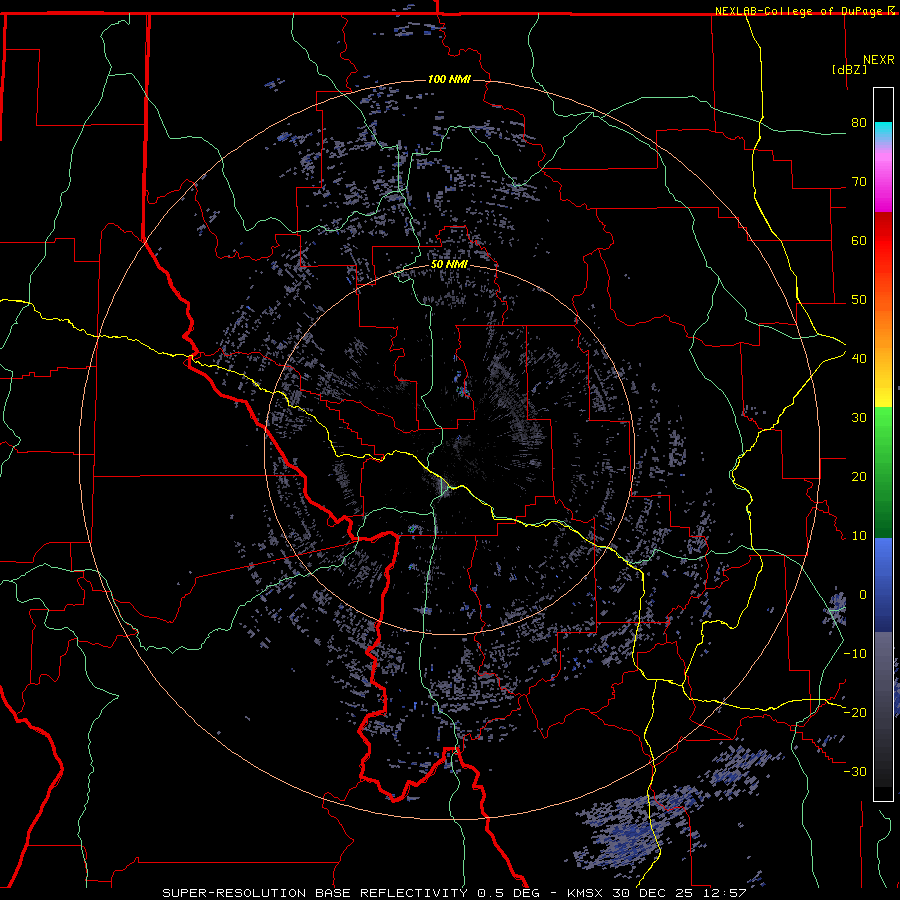
Task: Click the 40 dBZ scale value
Action: pyautogui.click(x=859, y=358)
